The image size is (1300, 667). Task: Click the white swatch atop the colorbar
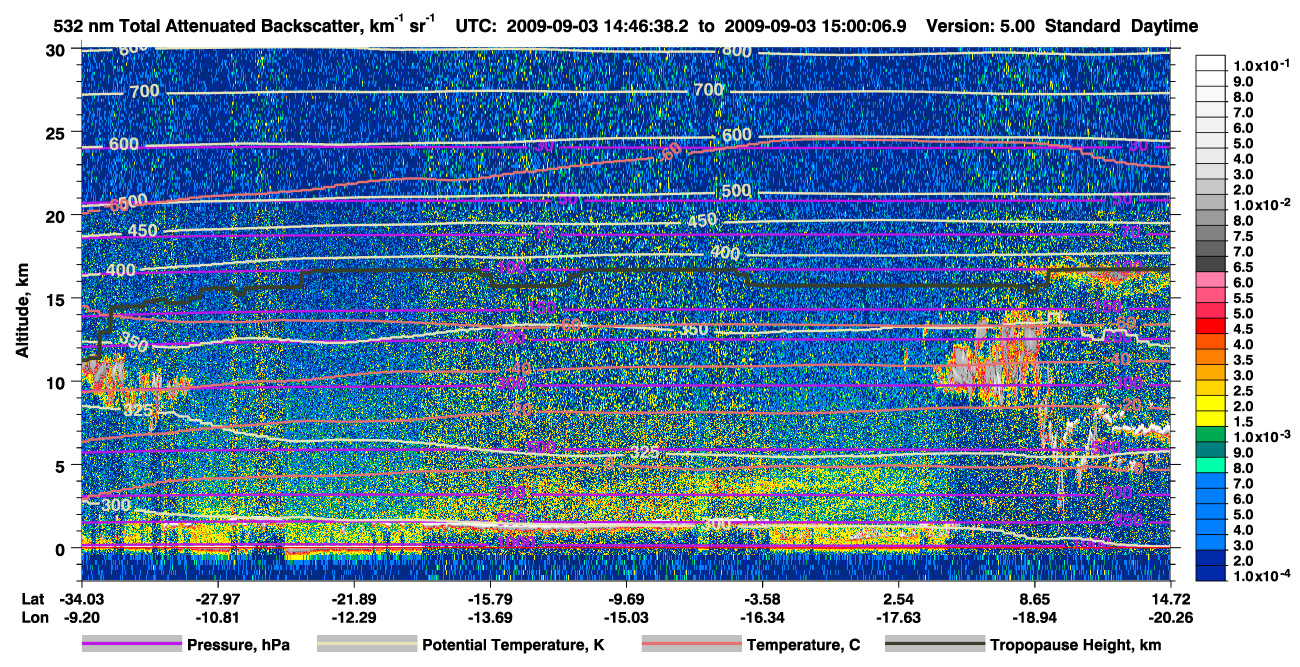click(1210, 65)
